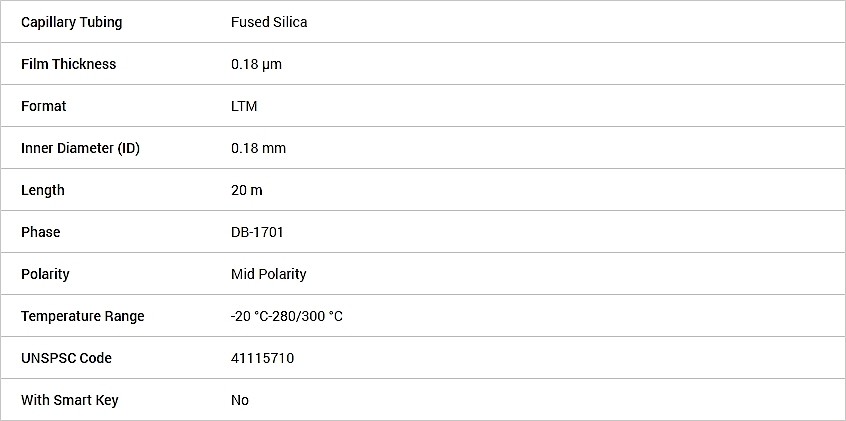The height and width of the screenshot is (421, 846).
Task: Click the Phase row label
Action: pos(40,232)
